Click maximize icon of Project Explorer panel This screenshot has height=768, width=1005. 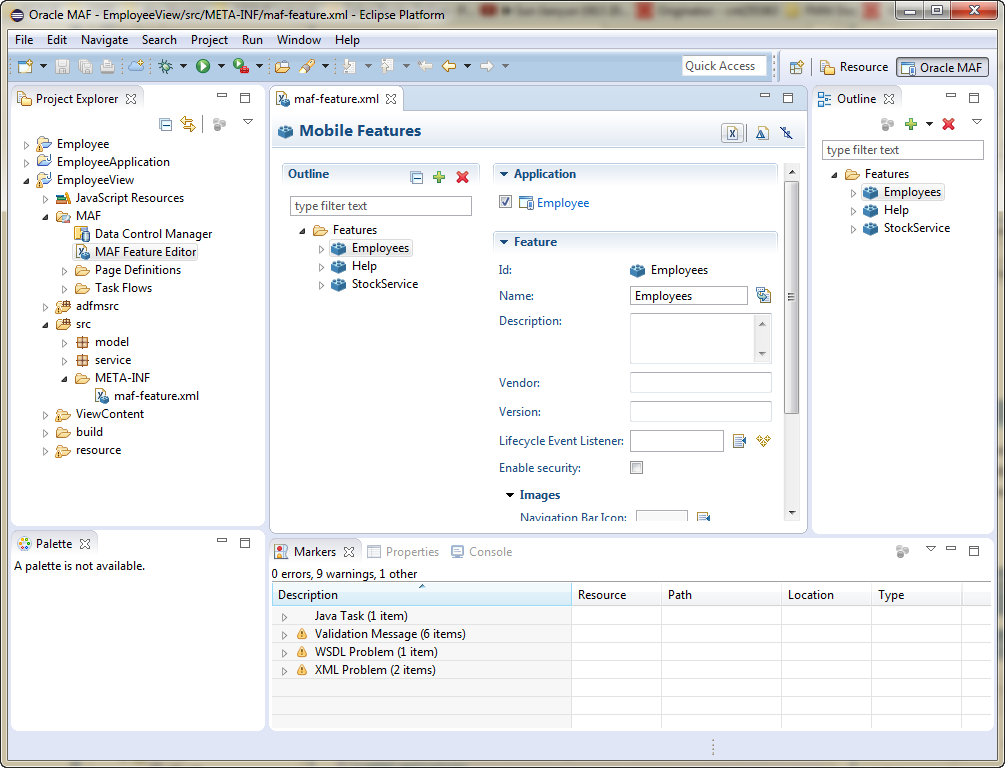tap(245, 98)
